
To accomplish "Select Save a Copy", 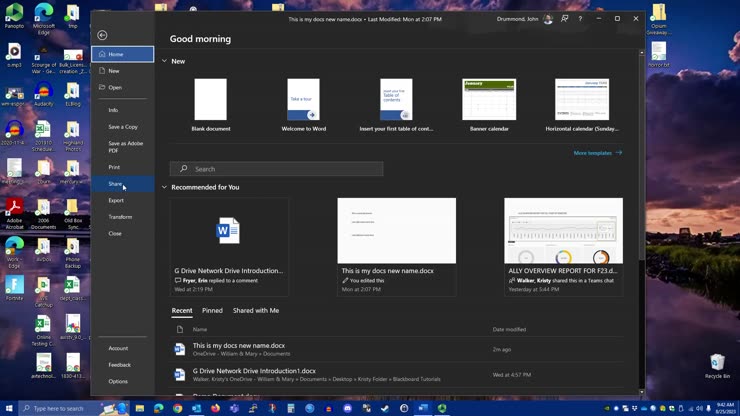I will point(123,127).
